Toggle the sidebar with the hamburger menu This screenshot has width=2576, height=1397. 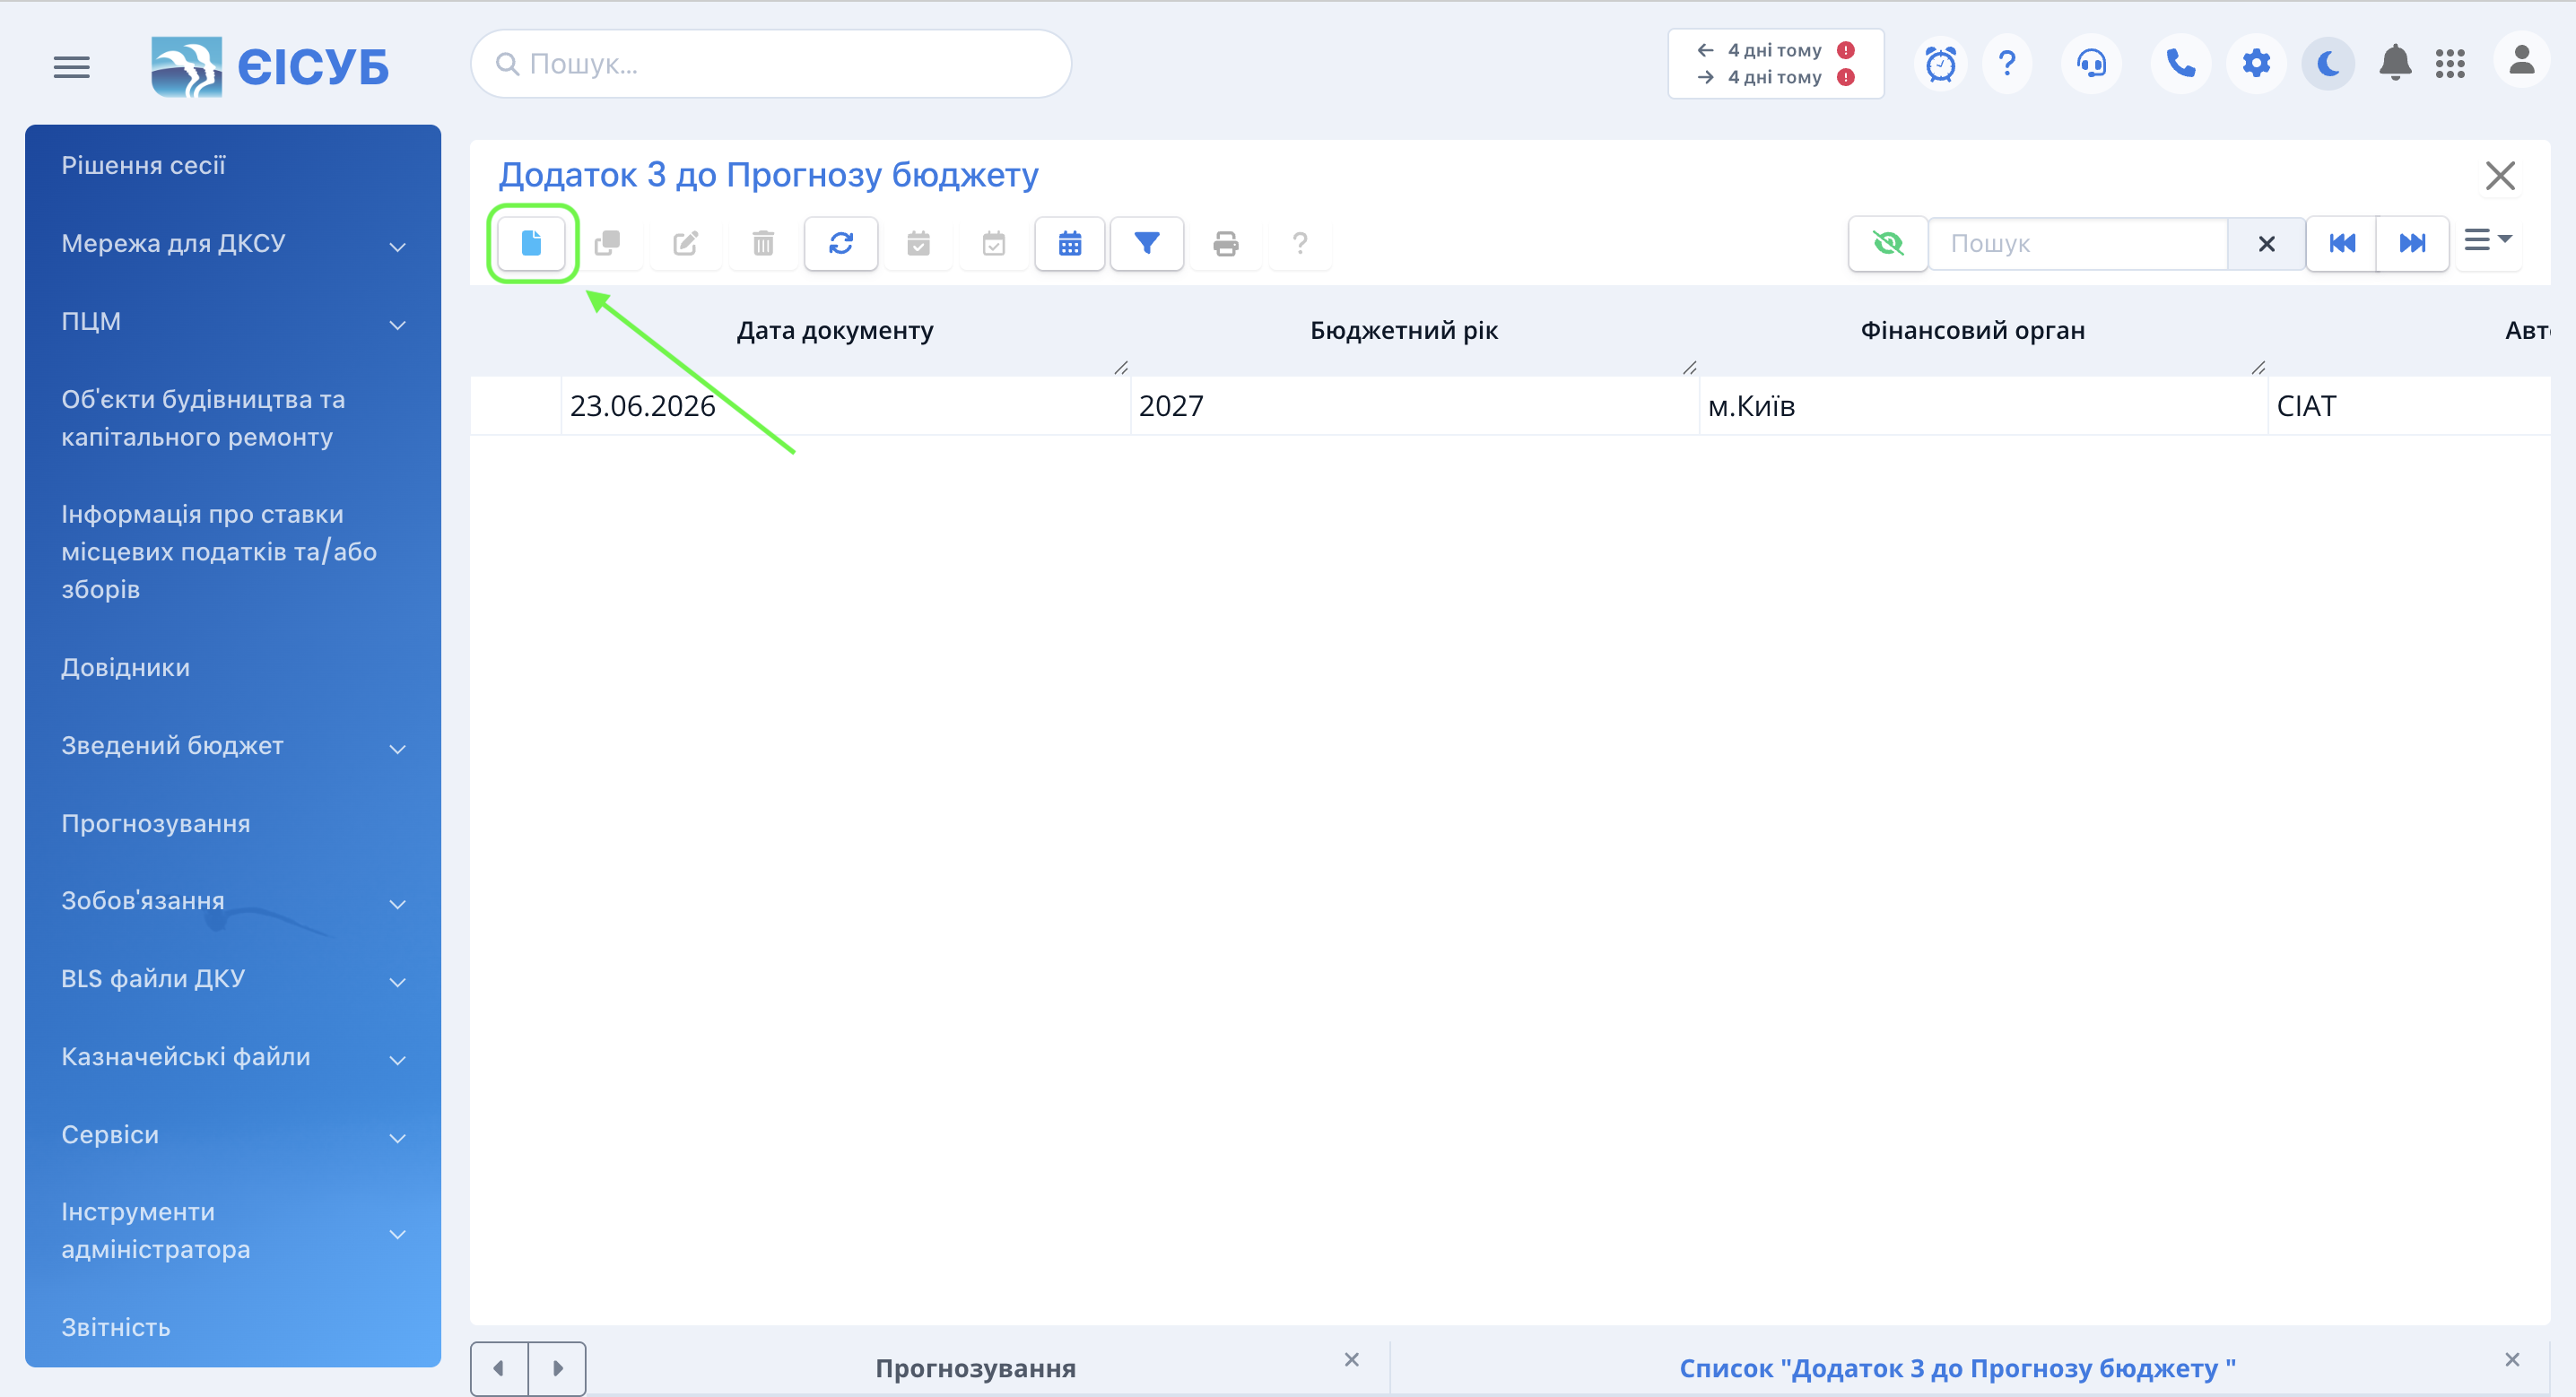[72, 67]
